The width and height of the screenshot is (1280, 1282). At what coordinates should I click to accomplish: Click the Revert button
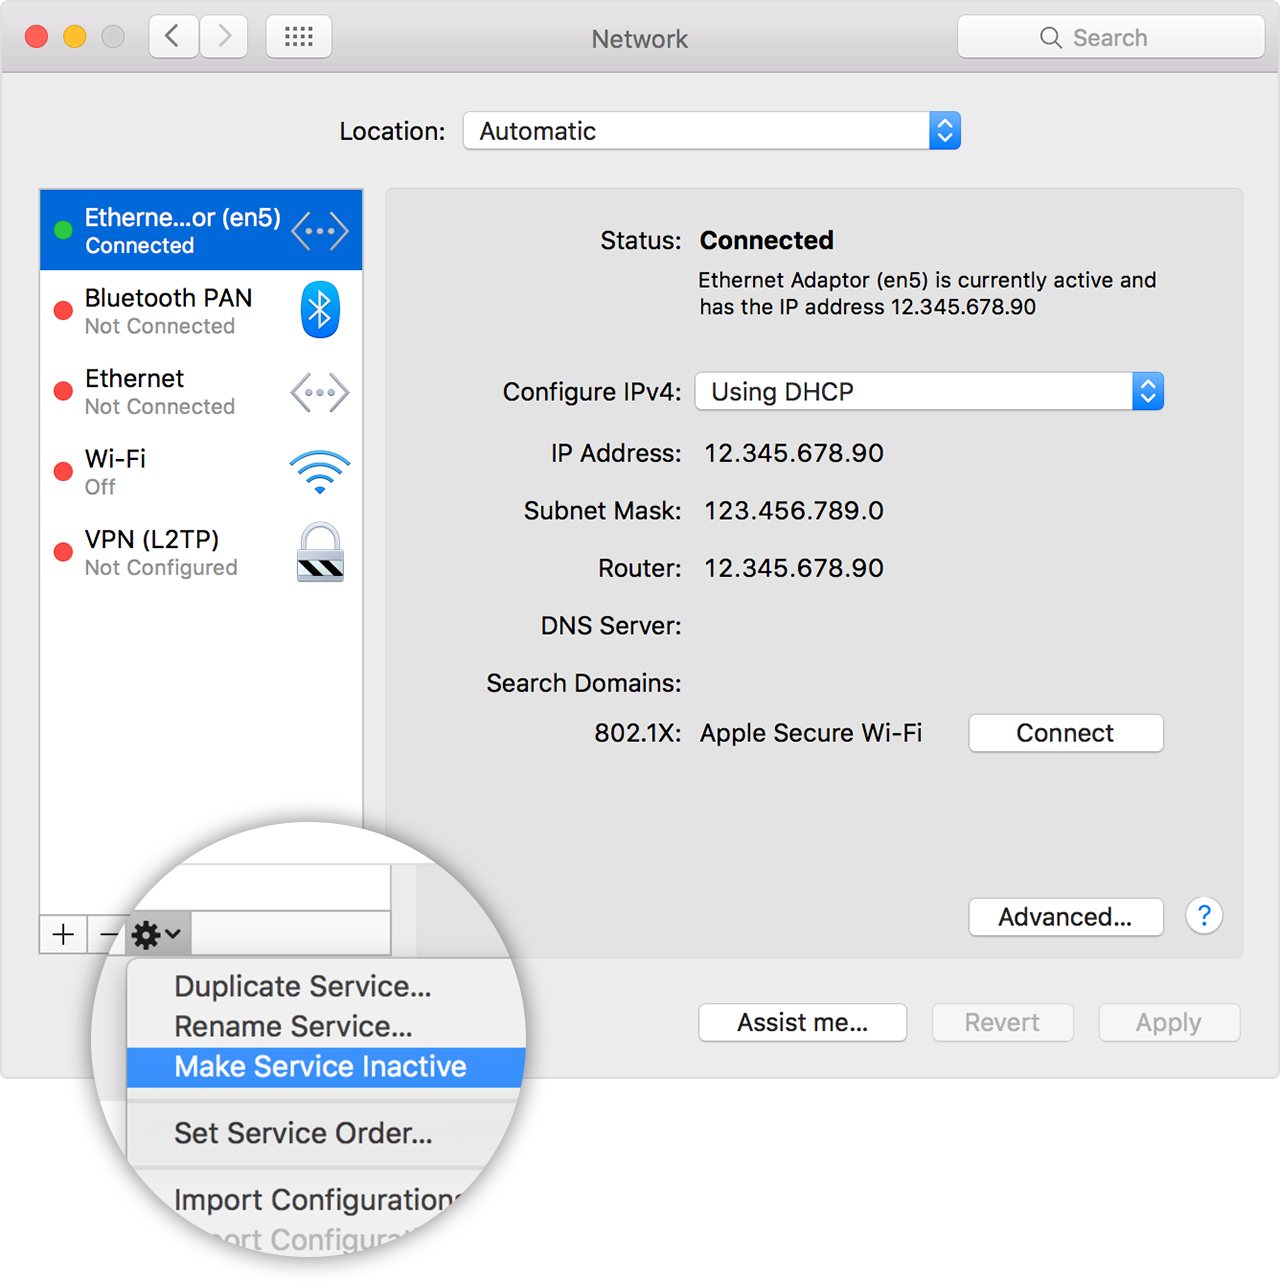click(x=1003, y=1023)
